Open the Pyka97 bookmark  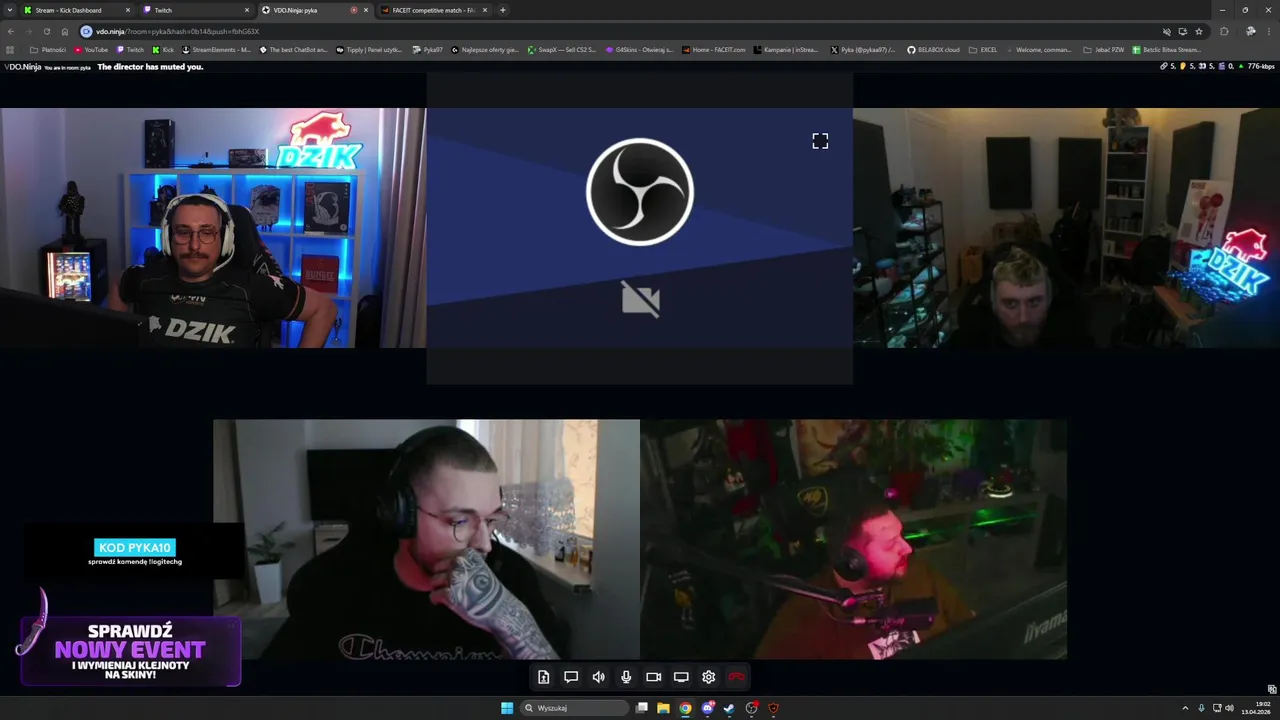(428, 49)
